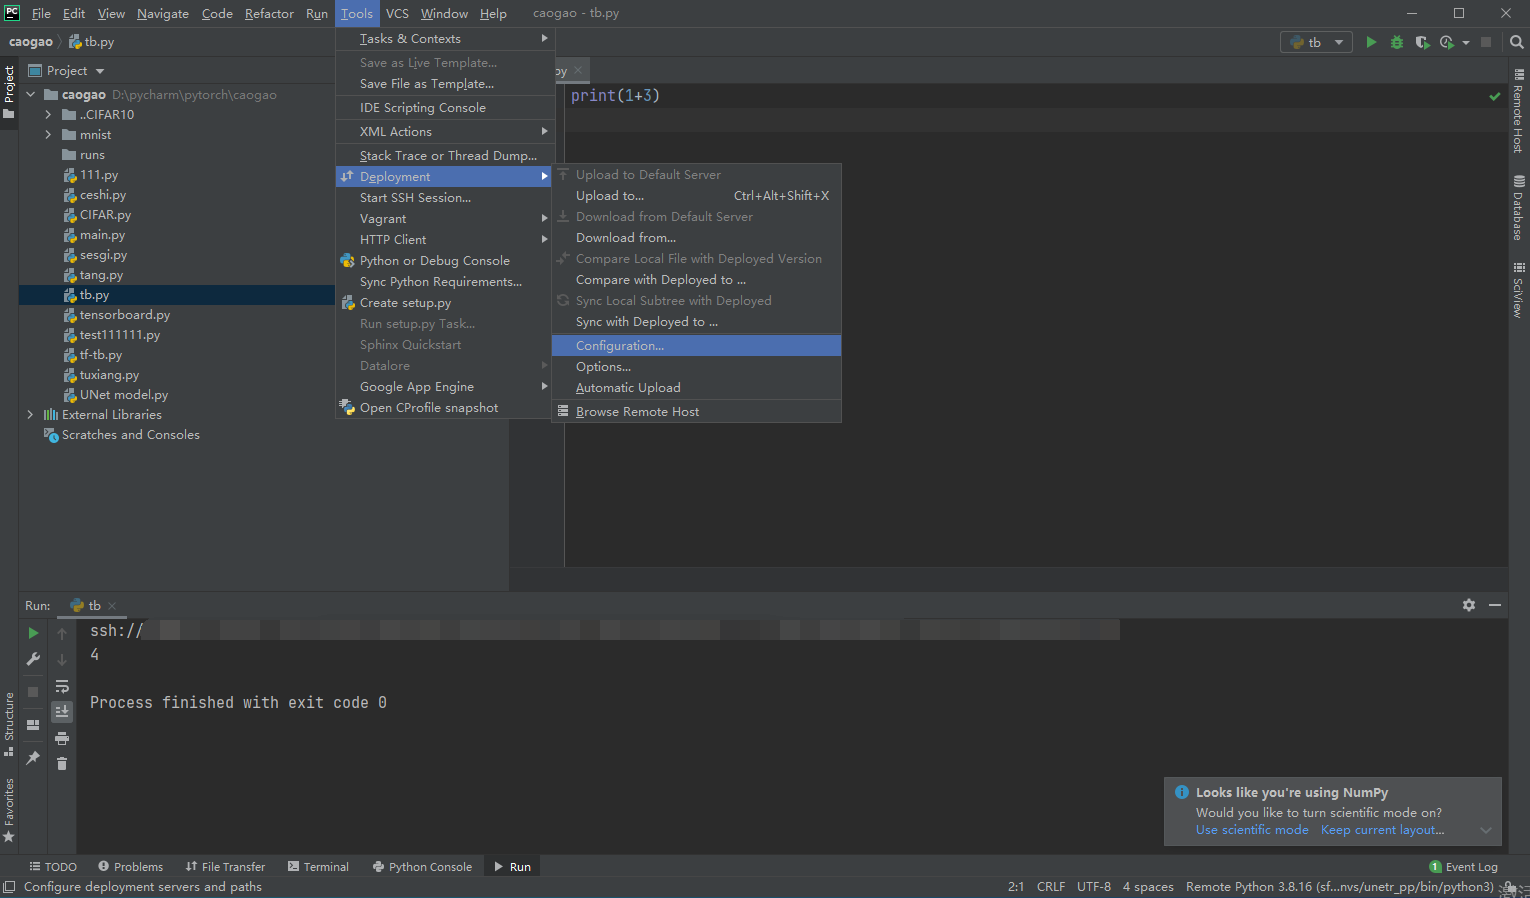Open Python or Debug Console entry
The image size is (1530, 898).
click(x=445, y=261)
